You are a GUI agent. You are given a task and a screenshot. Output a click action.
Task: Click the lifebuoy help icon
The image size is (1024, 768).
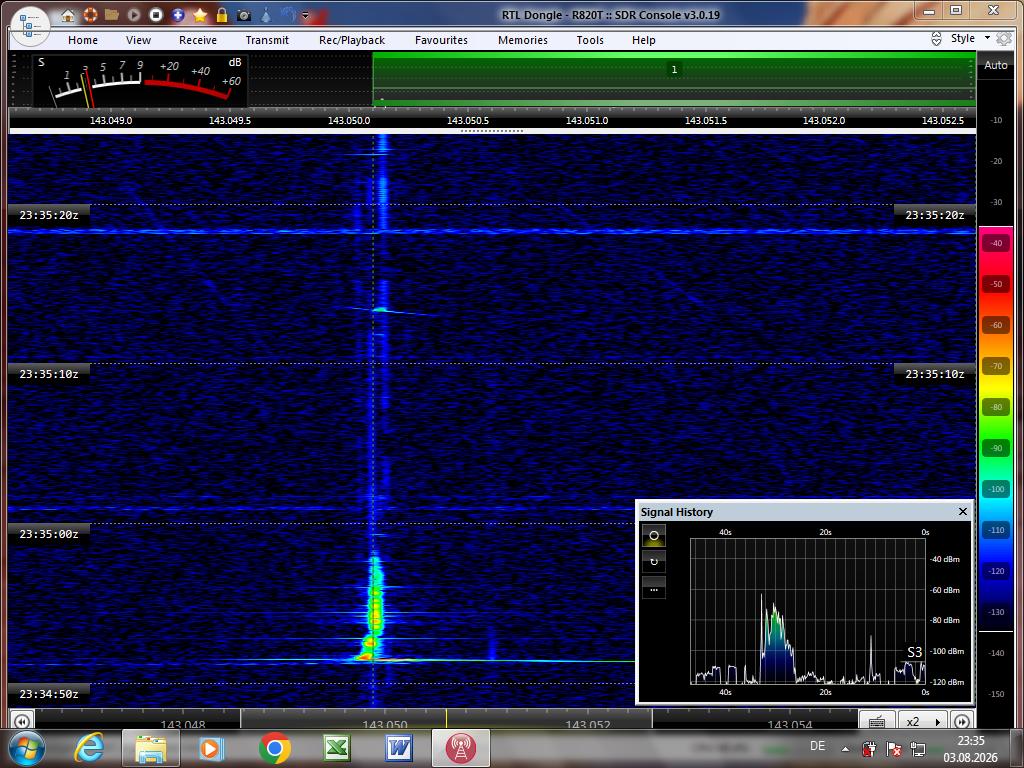tap(90, 14)
